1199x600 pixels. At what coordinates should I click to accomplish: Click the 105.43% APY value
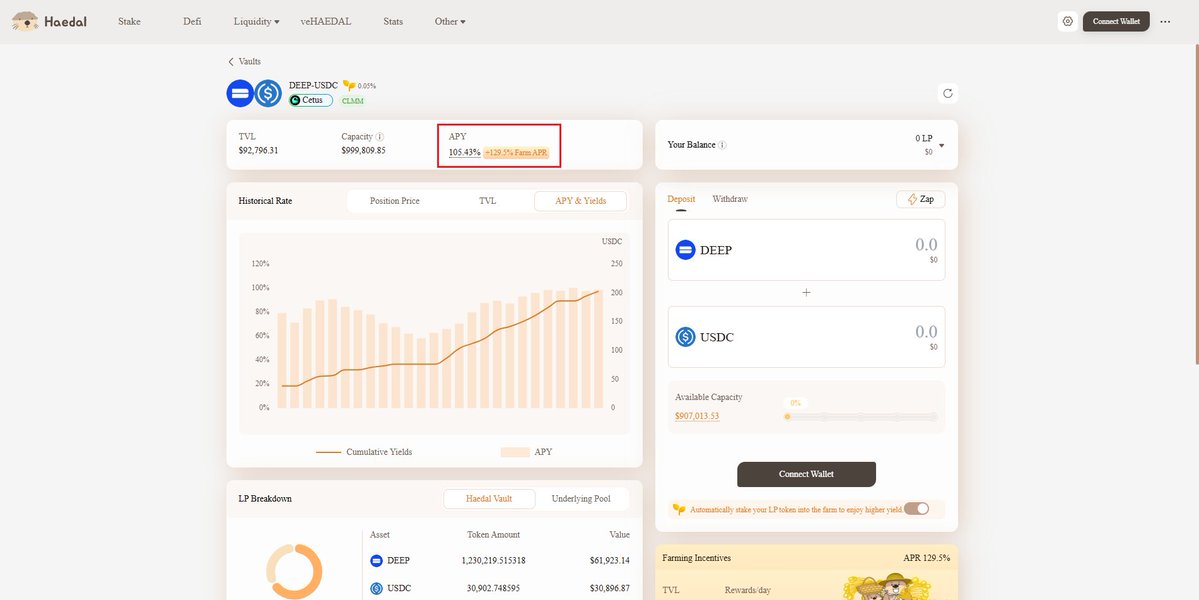pyautogui.click(x=464, y=152)
